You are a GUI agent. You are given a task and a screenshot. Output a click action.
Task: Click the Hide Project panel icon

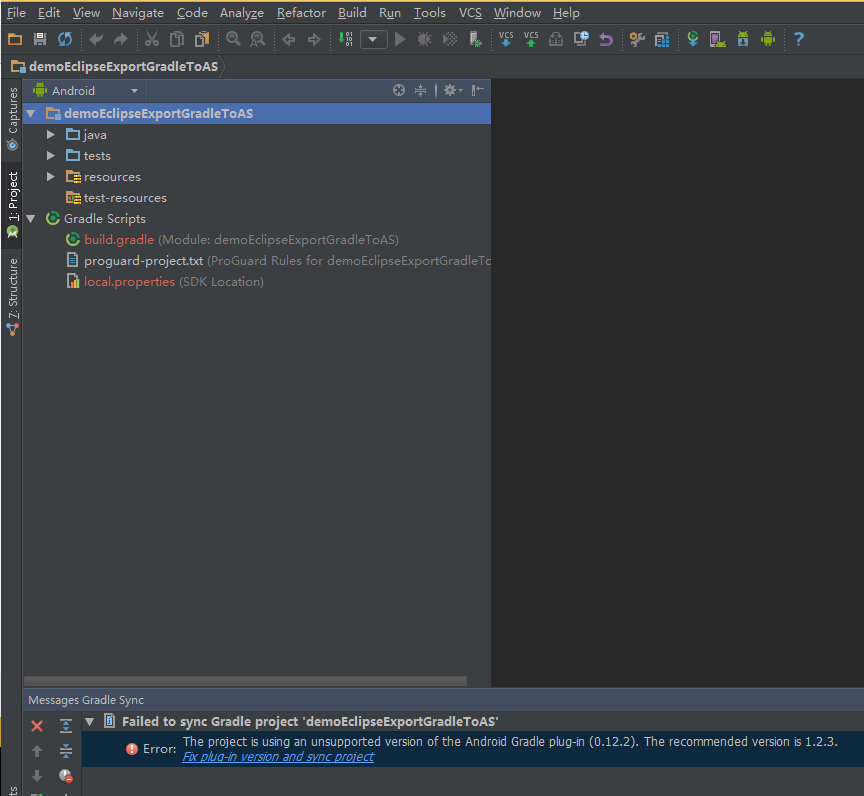(x=477, y=90)
